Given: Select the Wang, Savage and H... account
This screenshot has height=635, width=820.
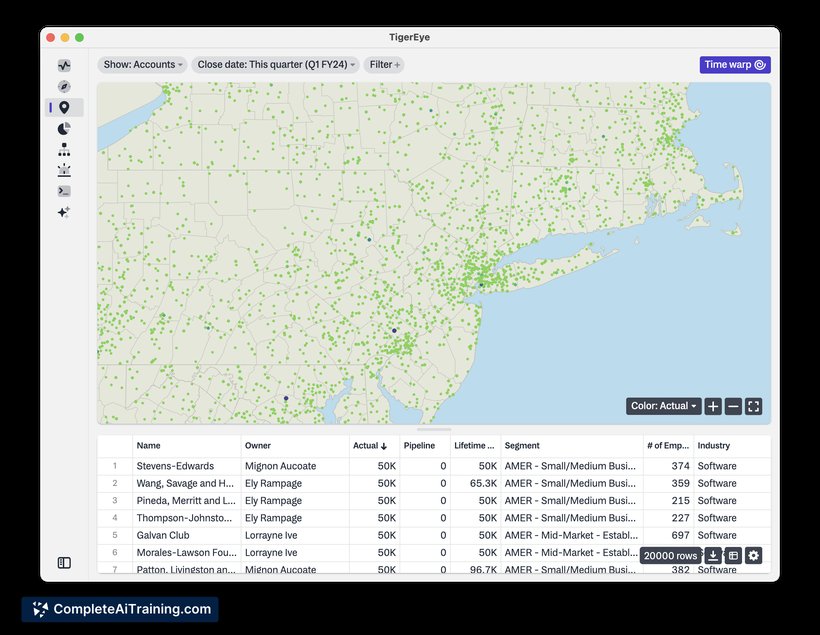Looking at the screenshot, I should [x=185, y=483].
